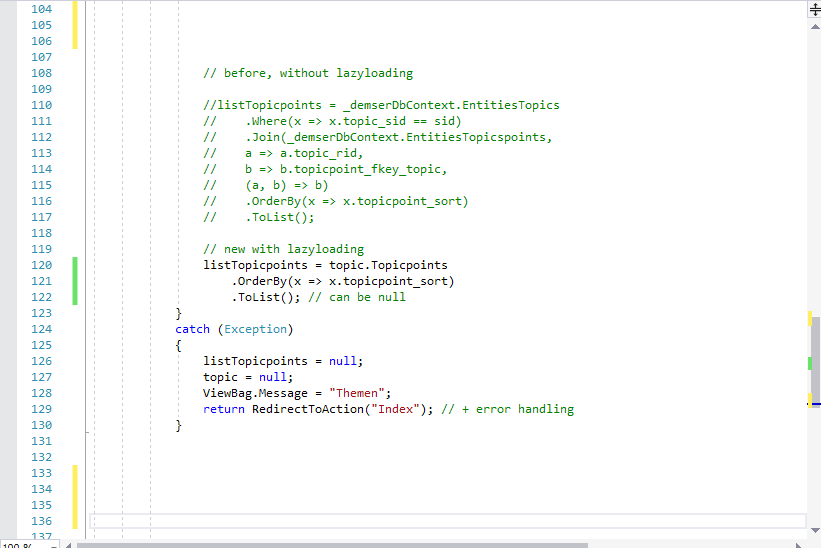The image size is (821, 548).
Task: Click the split editor window handle icon
Action: (815, 9)
